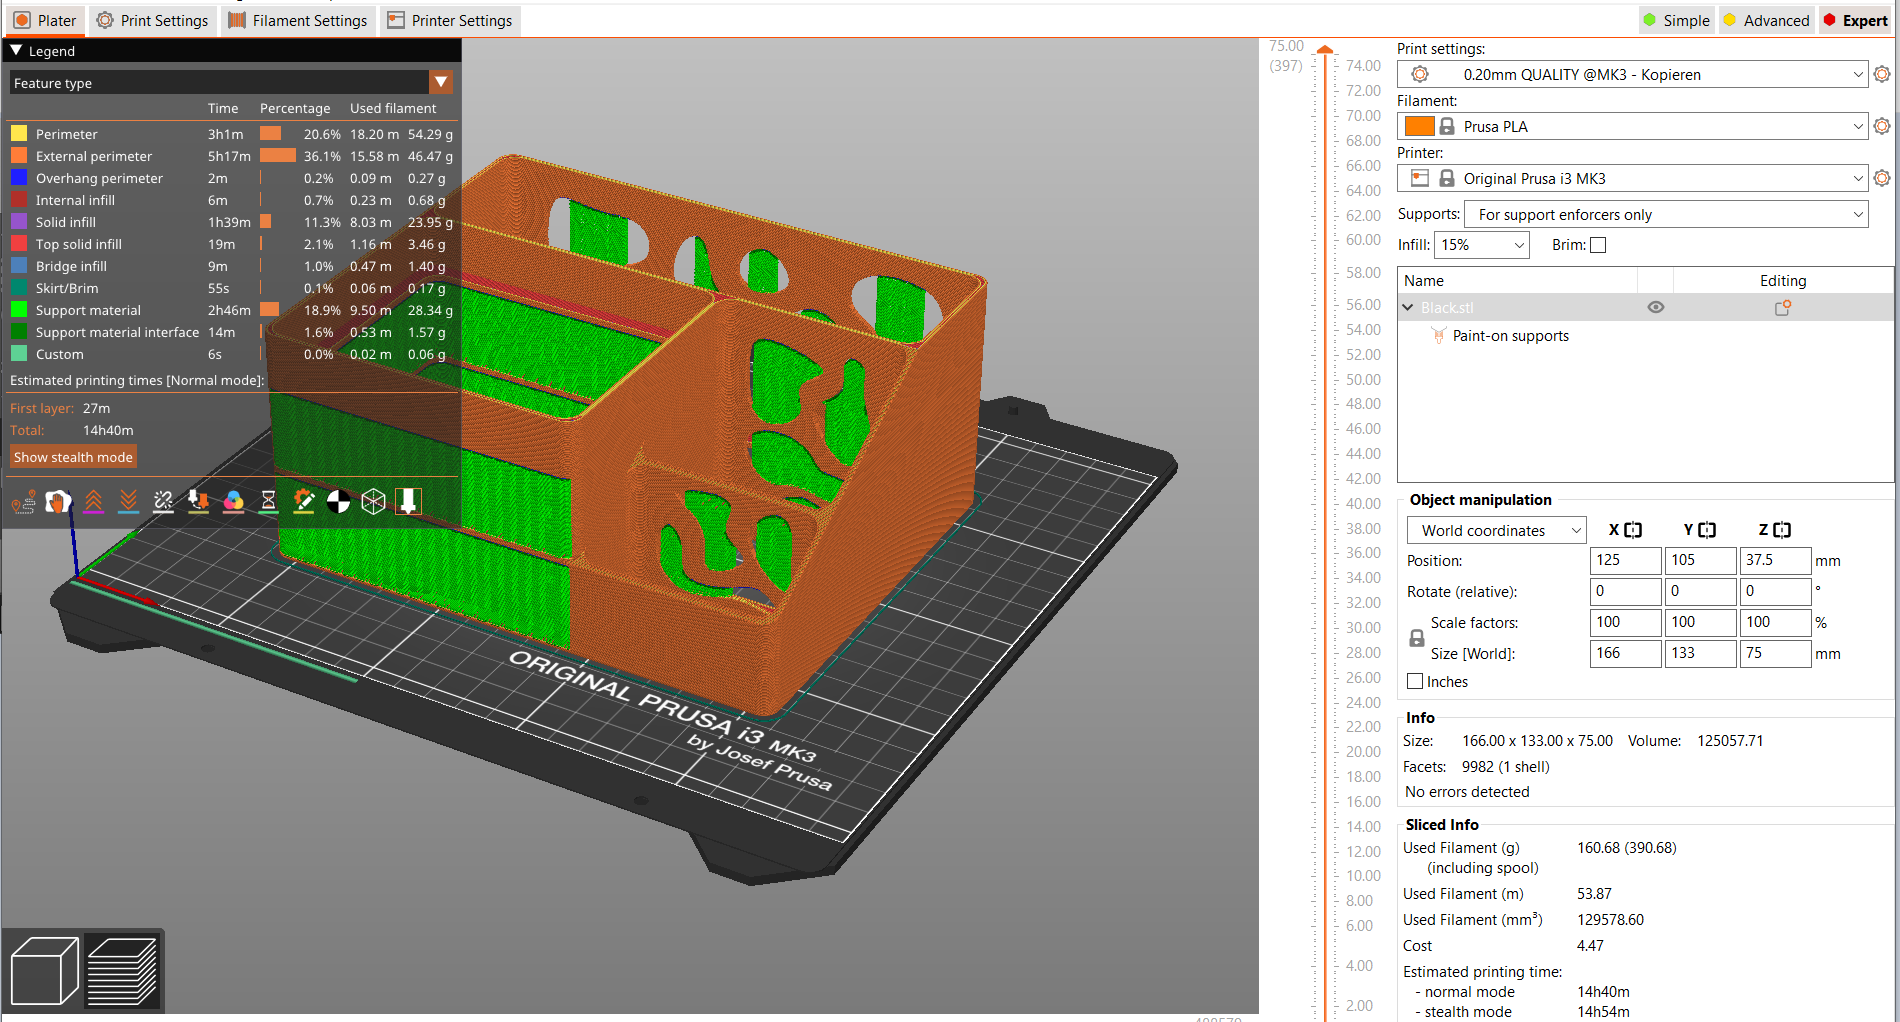The height and width of the screenshot is (1022, 1900).
Task: Toggle seams broken-link icon in legend
Action: click(x=163, y=501)
